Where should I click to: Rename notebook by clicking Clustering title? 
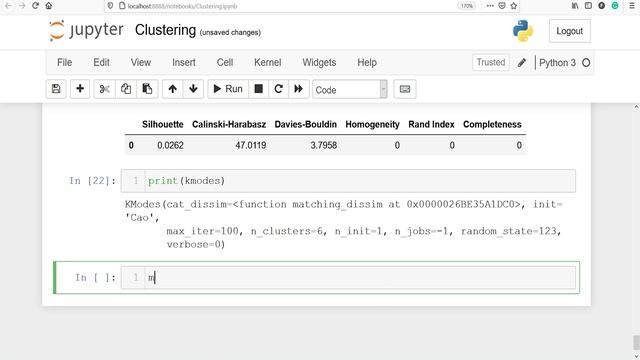165,30
